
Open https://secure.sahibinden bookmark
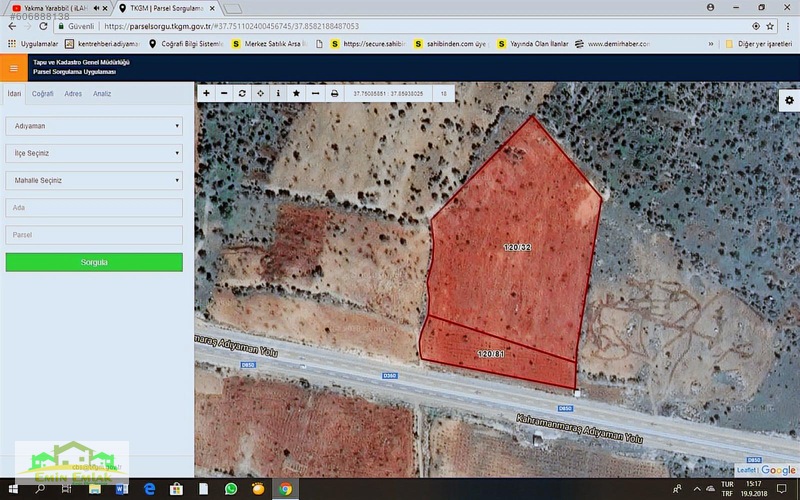click(x=368, y=44)
